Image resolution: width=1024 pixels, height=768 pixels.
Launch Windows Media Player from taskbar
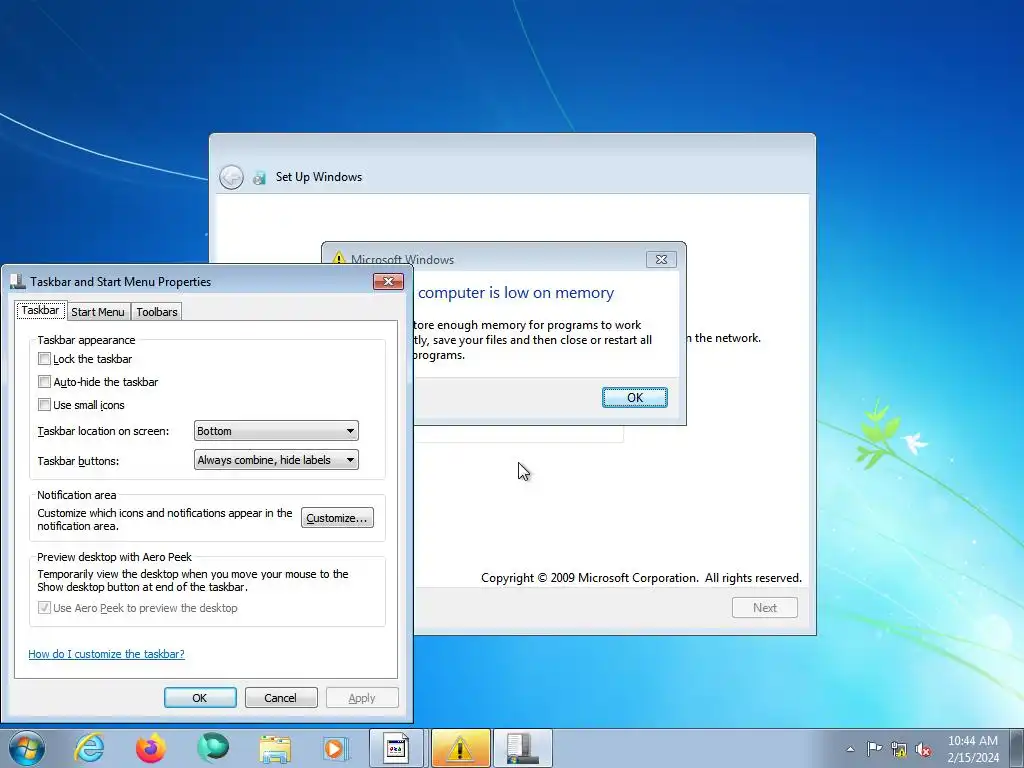pos(336,748)
